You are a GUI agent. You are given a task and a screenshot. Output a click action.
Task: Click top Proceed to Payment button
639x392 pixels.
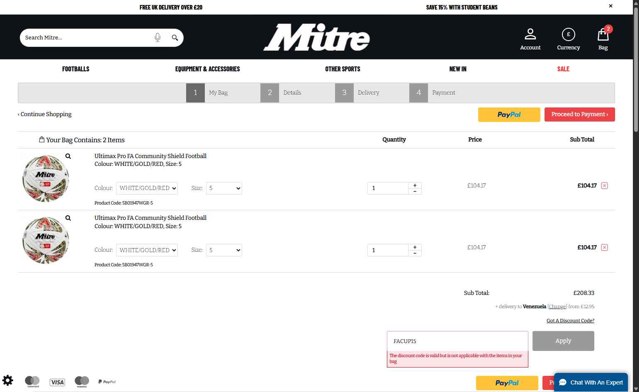(580, 115)
